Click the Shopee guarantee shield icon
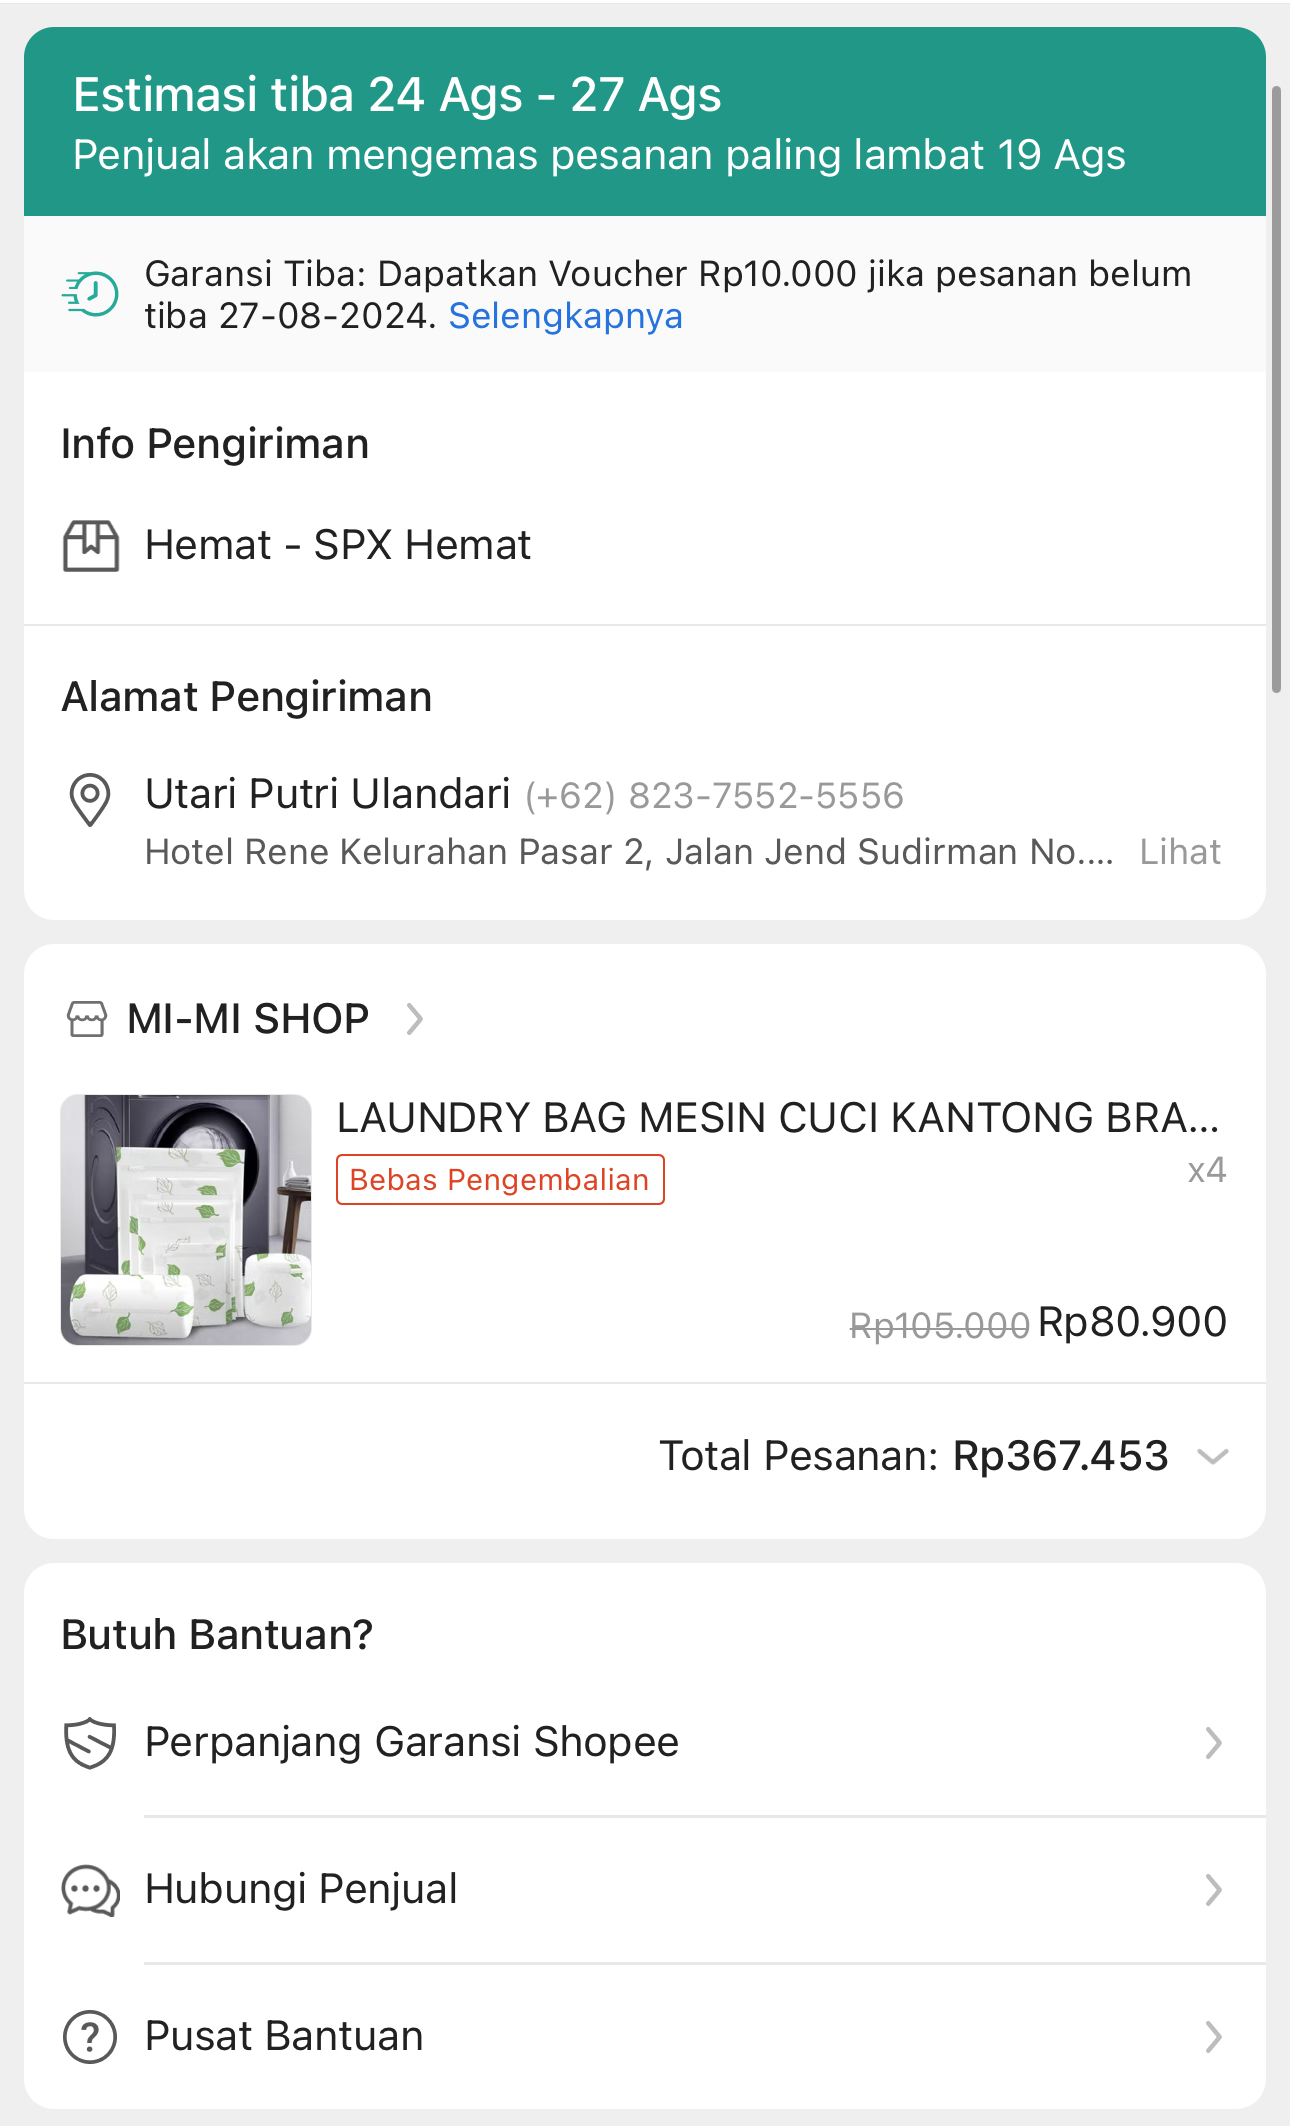 pyautogui.click(x=90, y=1743)
